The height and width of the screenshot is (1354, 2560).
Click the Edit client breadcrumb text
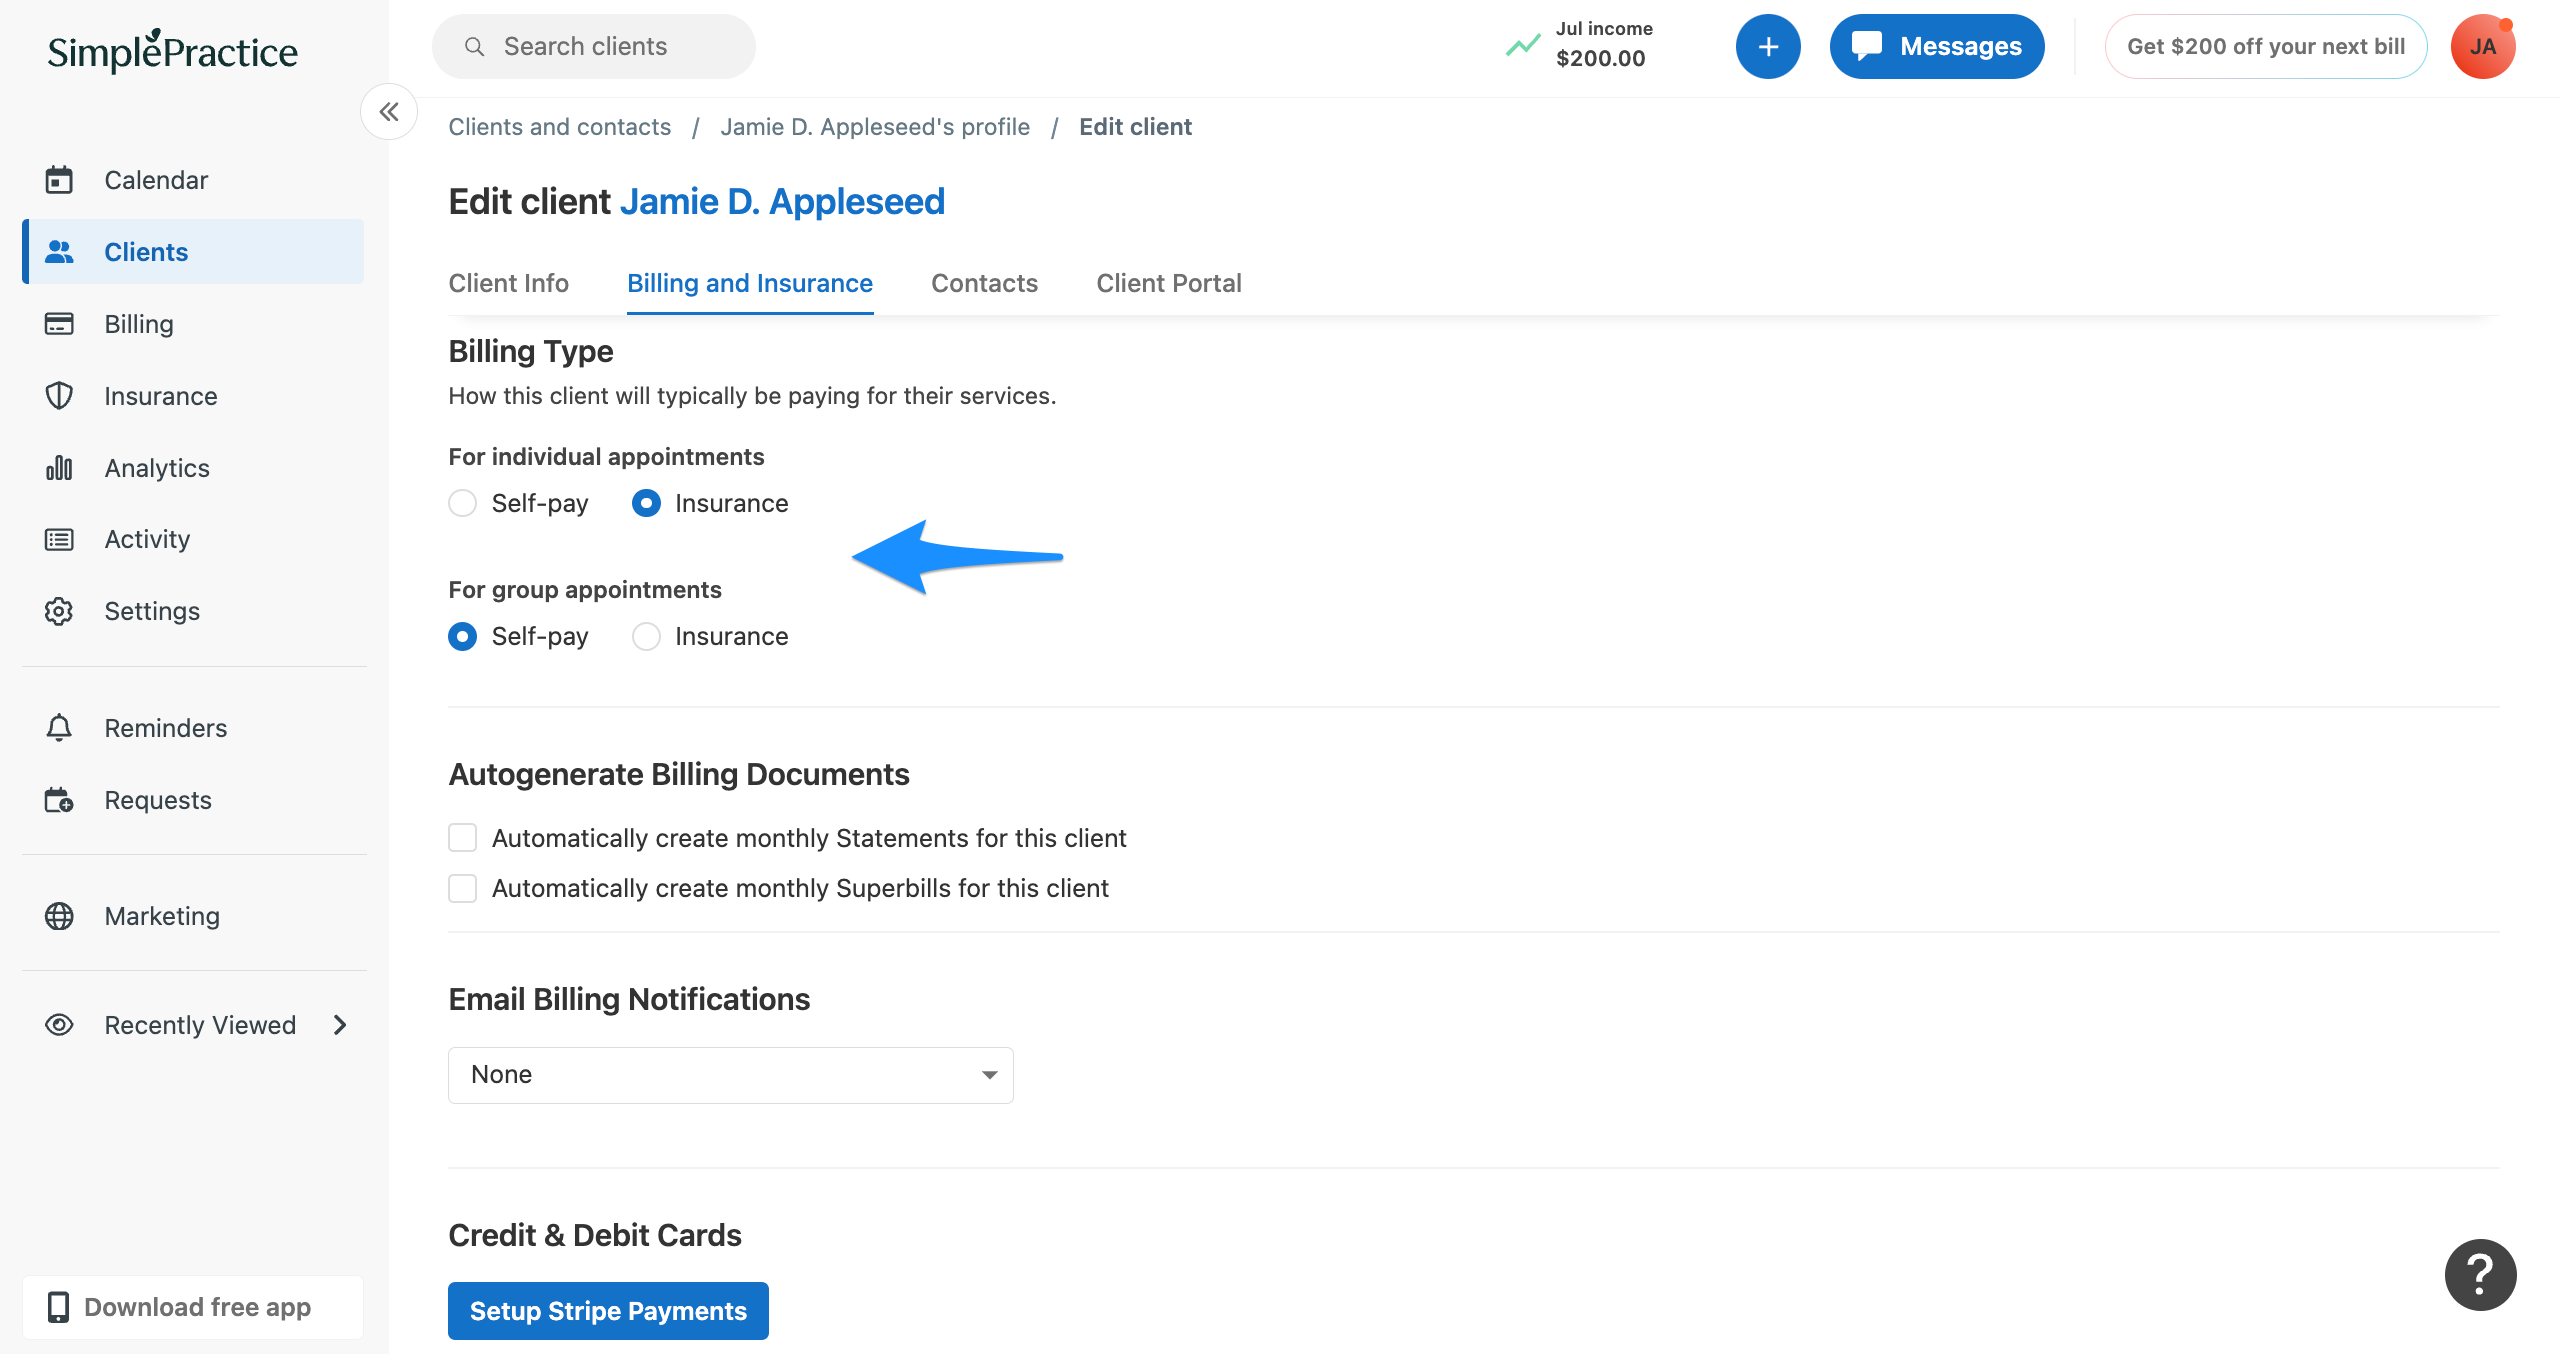pos(1135,127)
